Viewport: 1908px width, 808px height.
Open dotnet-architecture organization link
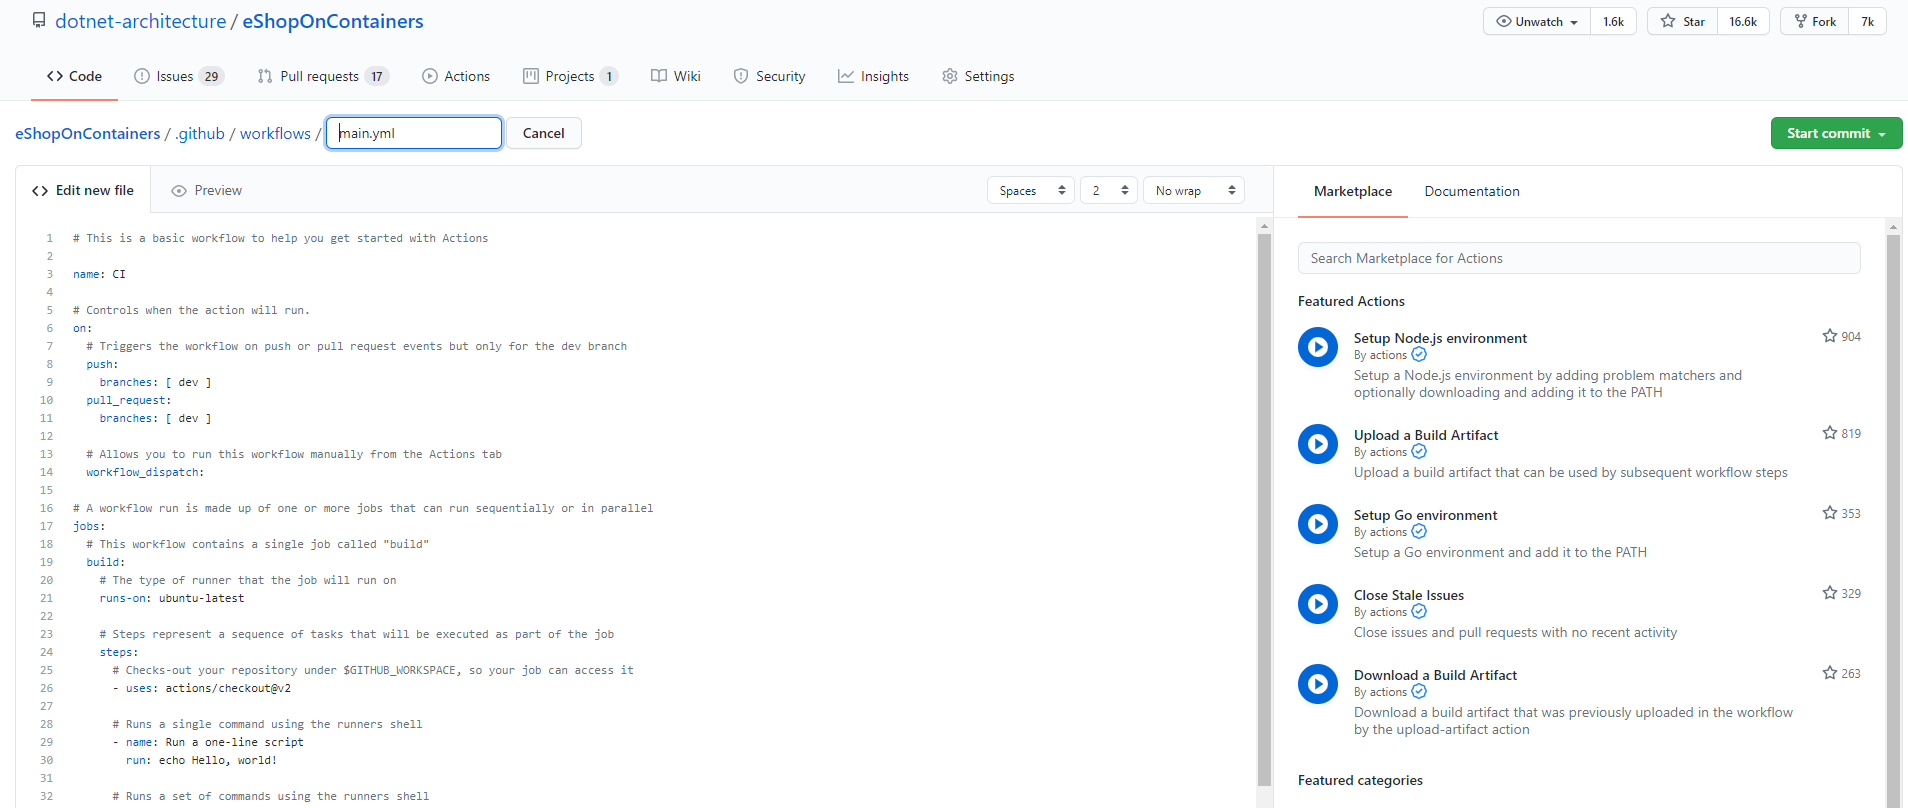click(x=141, y=21)
